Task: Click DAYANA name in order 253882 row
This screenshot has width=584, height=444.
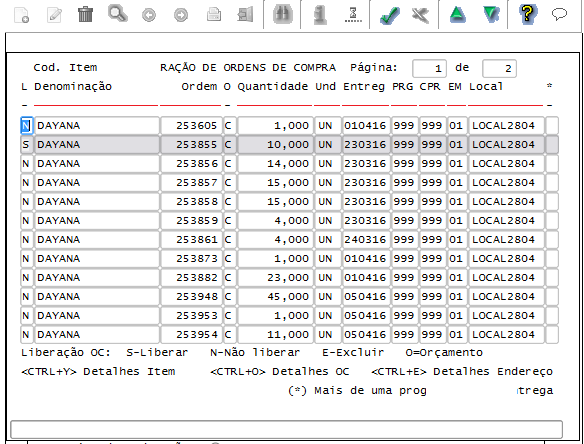Action: point(97,278)
